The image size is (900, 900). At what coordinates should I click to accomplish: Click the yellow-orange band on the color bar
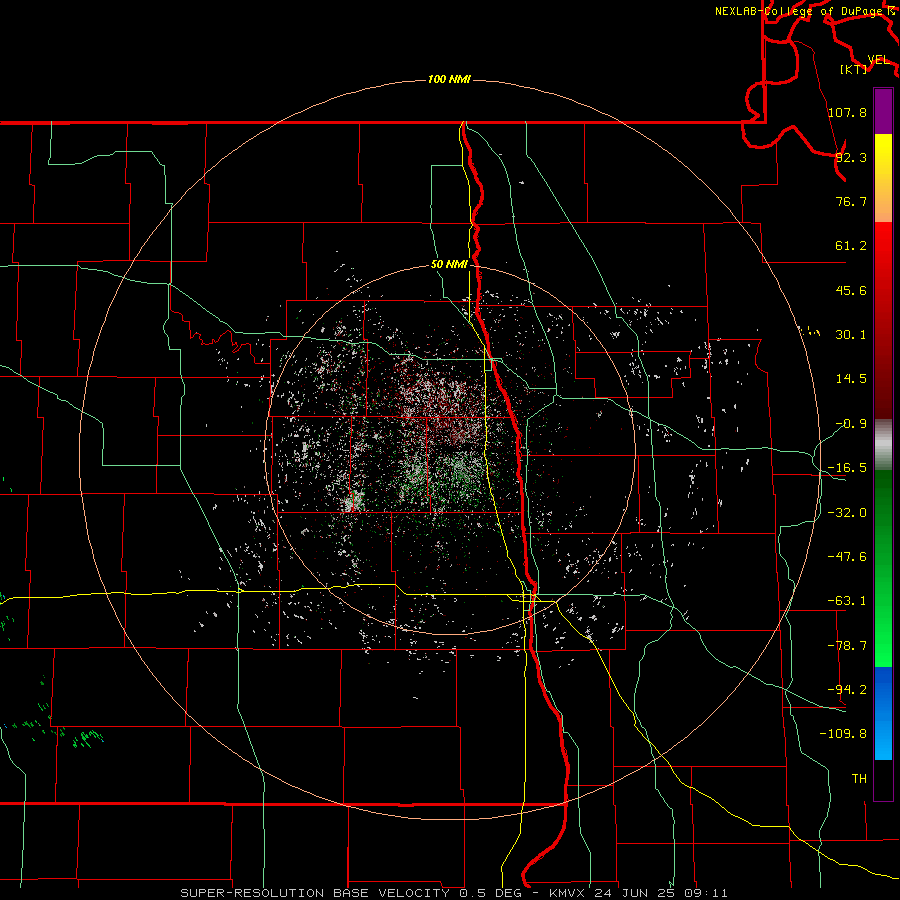click(883, 178)
